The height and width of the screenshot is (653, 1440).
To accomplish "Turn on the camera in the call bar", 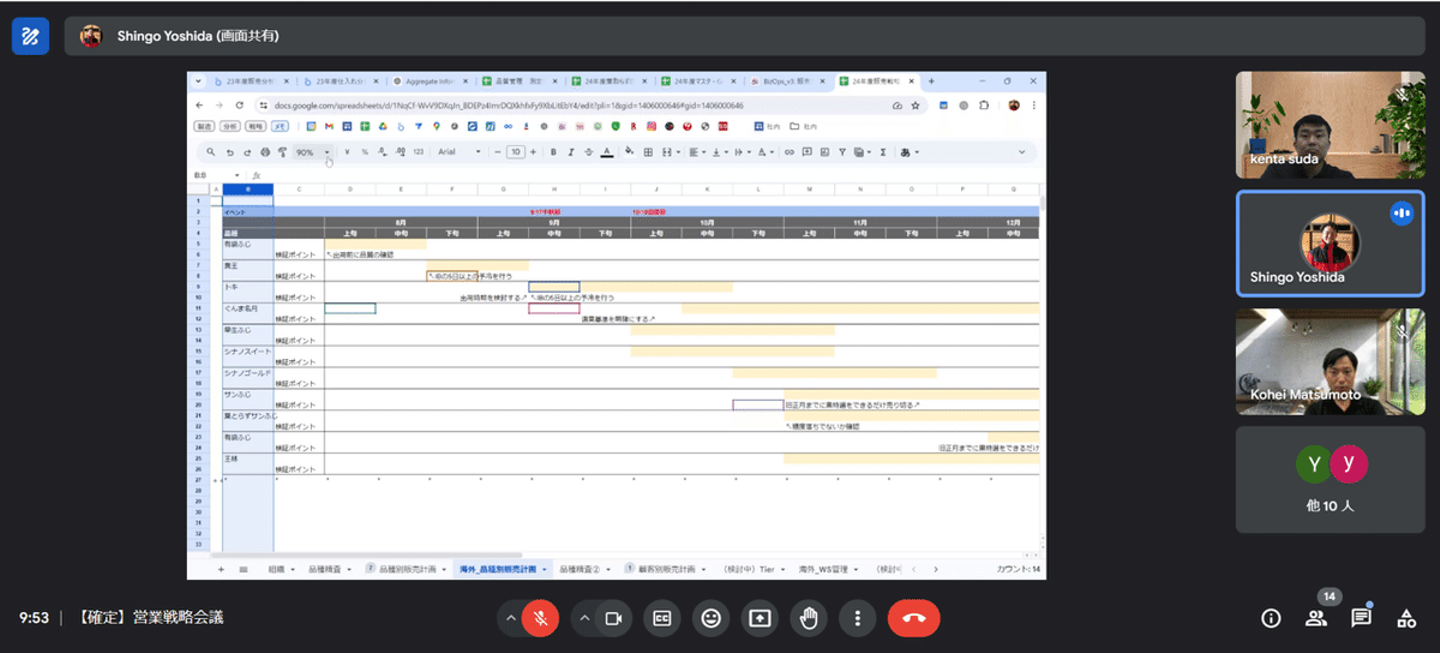I will (x=613, y=619).
